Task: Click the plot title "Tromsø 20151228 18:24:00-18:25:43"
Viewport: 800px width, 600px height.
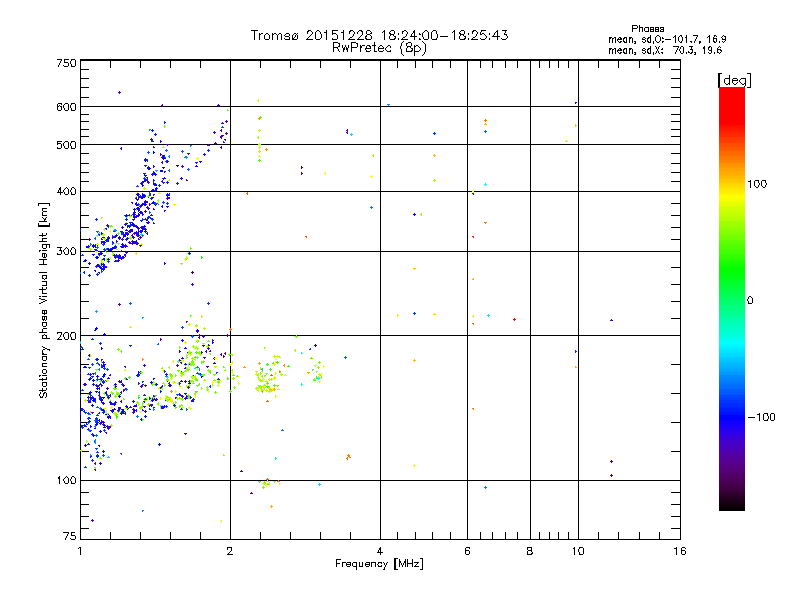Action: click(379, 35)
